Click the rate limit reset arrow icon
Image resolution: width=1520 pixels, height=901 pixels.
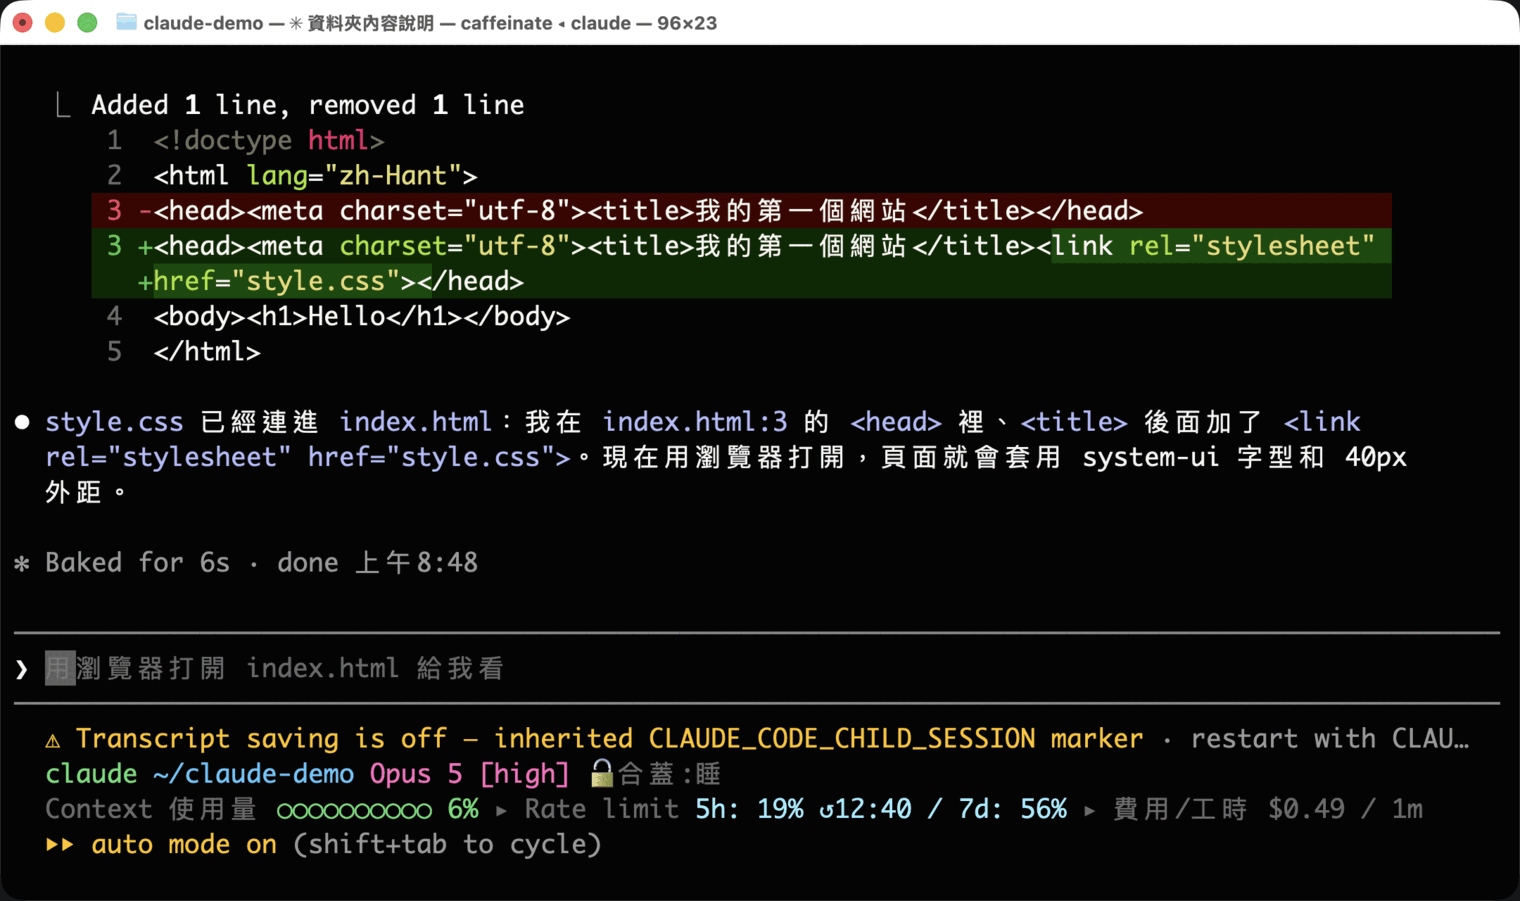tap(826, 809)
